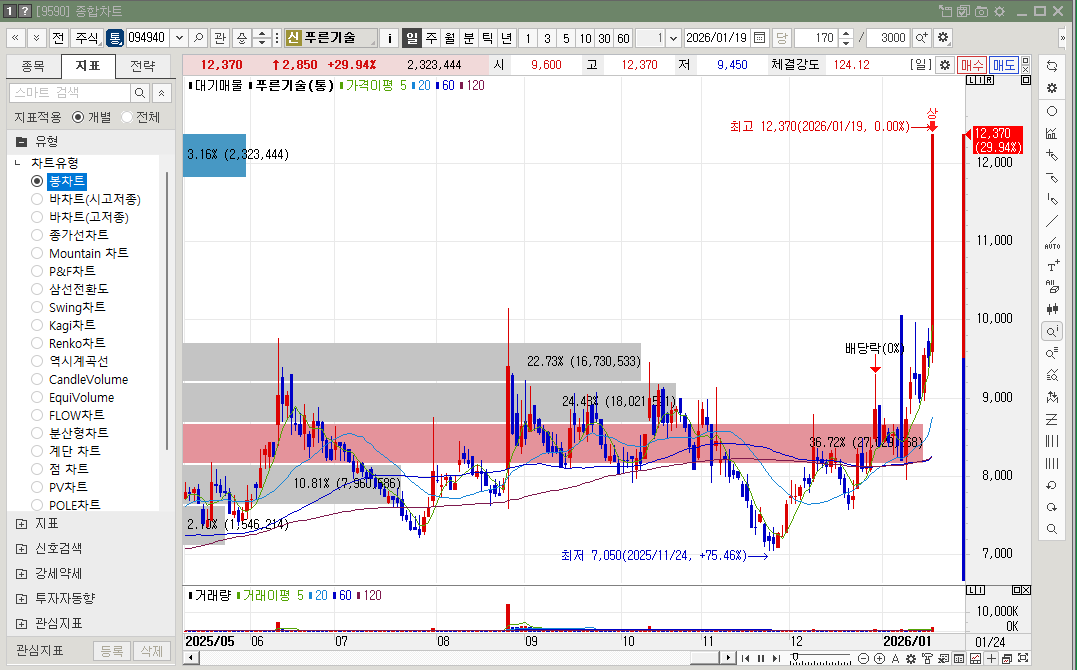Image resolution: width=1077 pixels, height=670 pixels.
Task: Click the refresh cycle icon in right toolbar
Action: (1052, 66)
